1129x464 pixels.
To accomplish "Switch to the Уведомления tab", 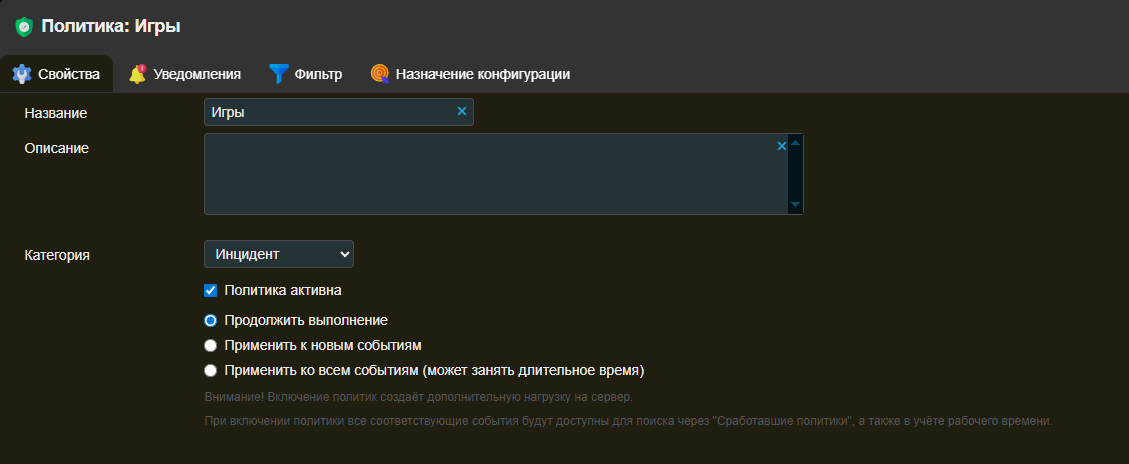I will click(x=197, y=74).
